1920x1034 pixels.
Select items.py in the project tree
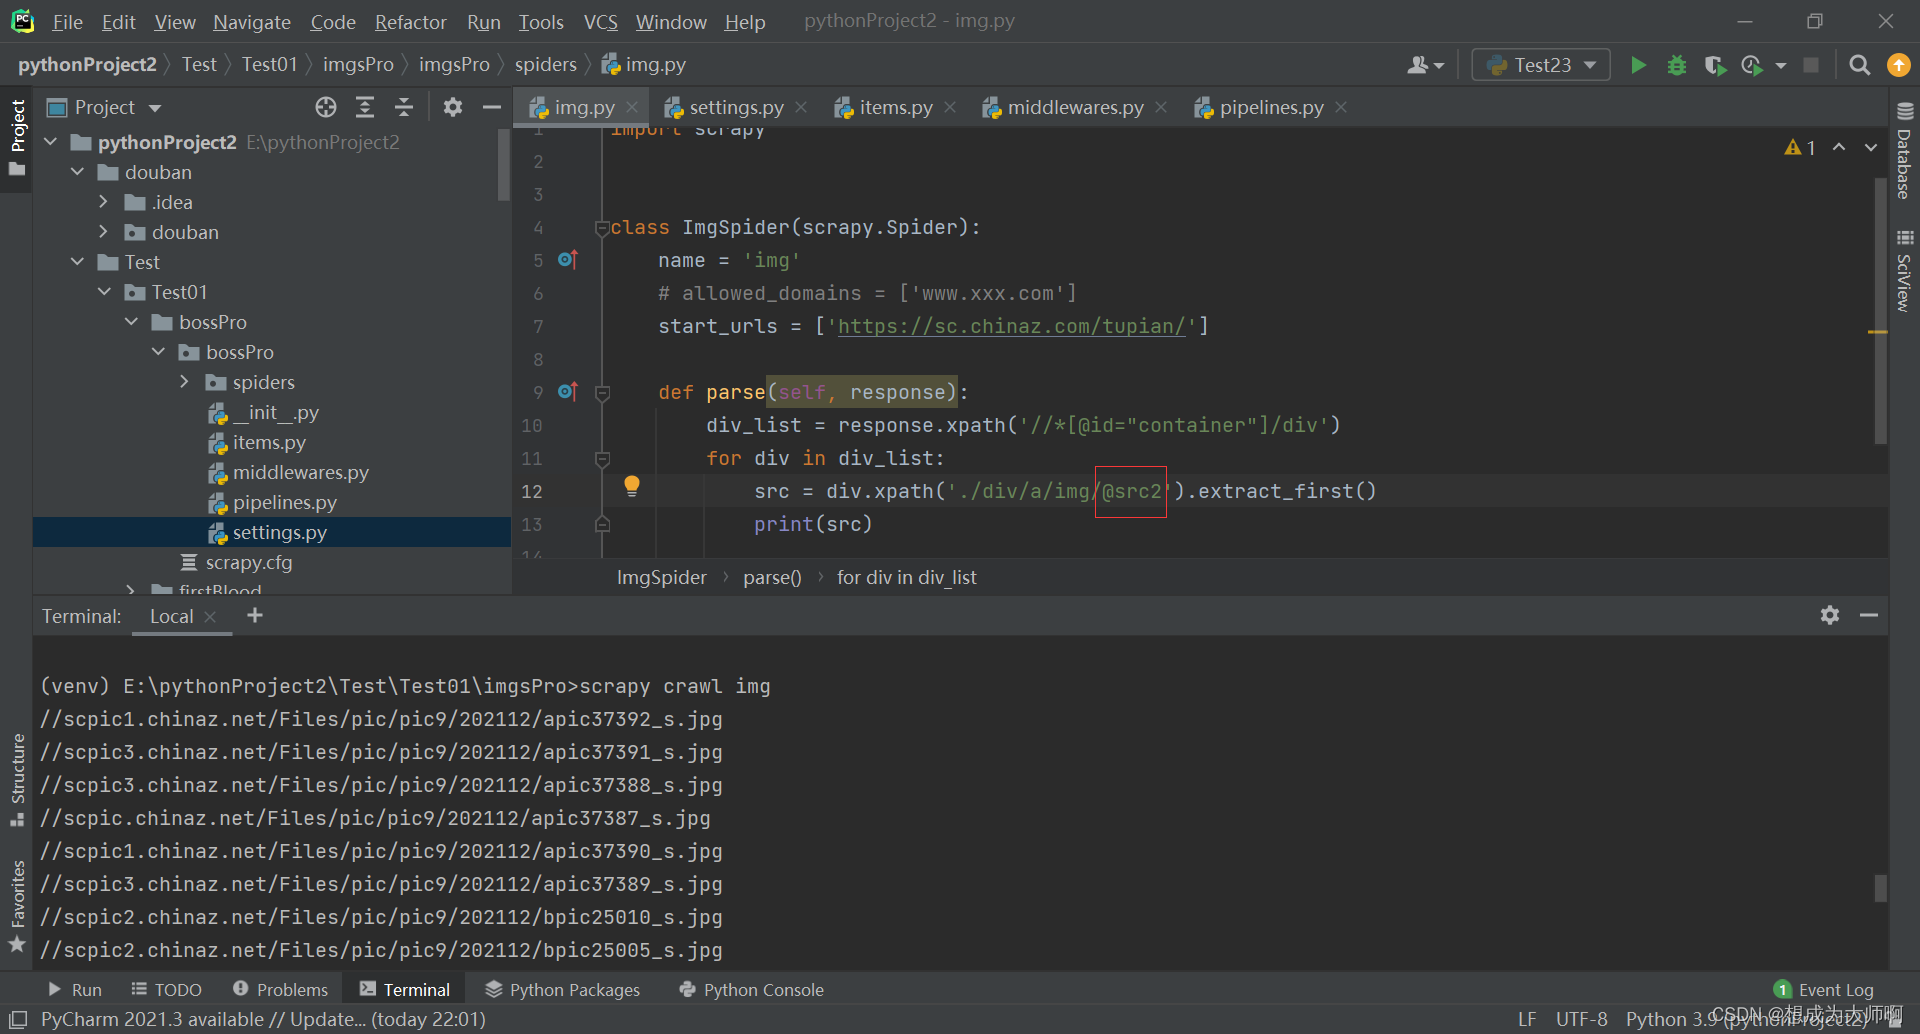(x=269, y=442)
